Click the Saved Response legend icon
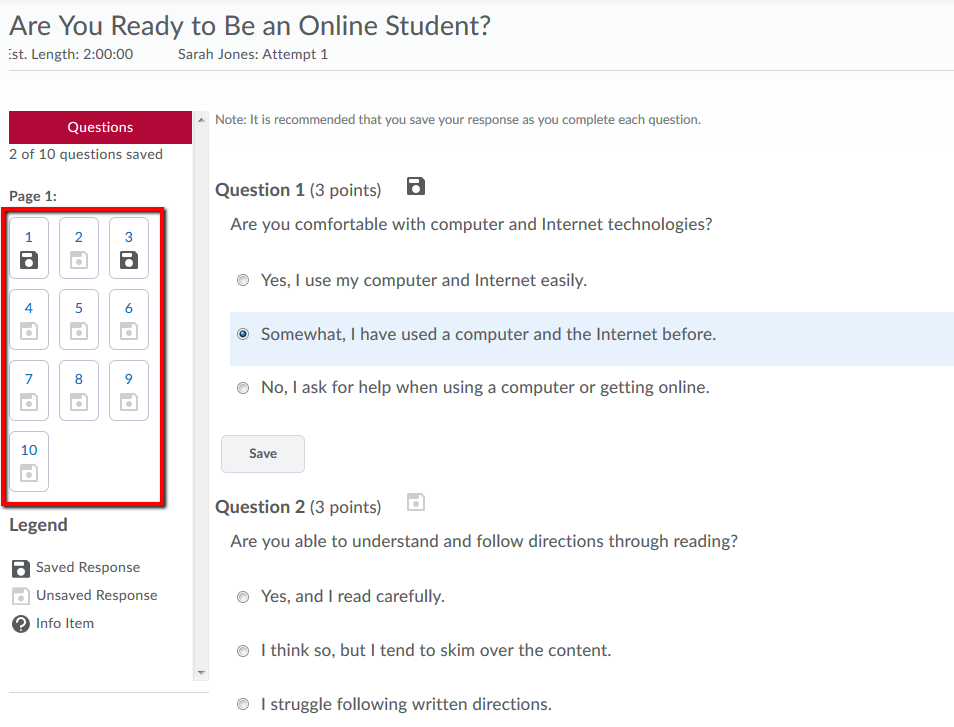This screenshot has width=954, height=727. 20,569
